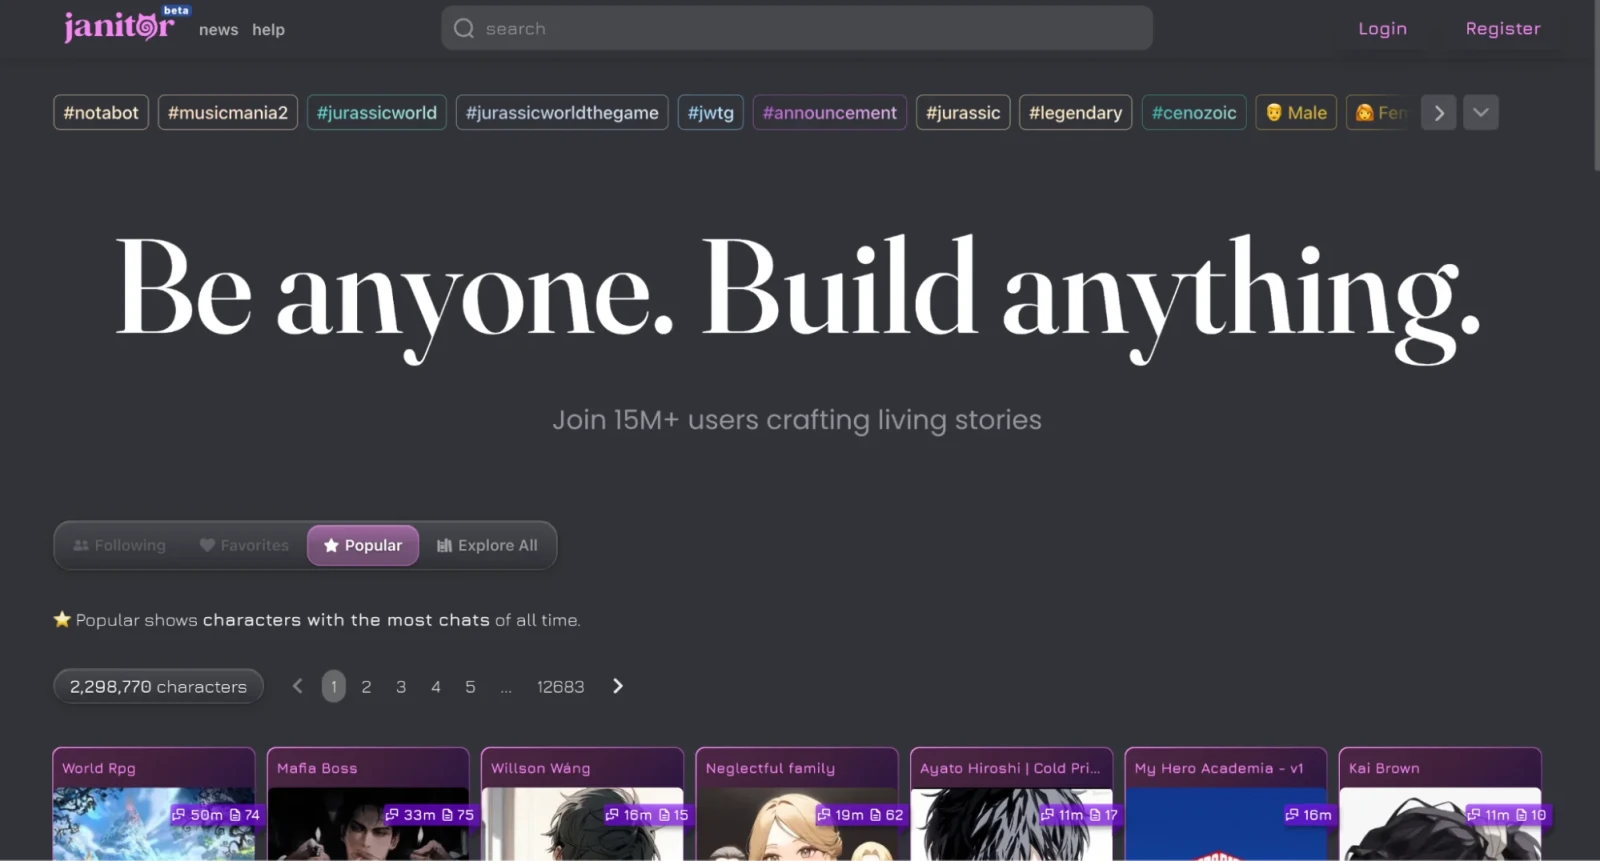Screen dimensions: 1600x861
Task: Open the World Rpg character card
Action: pyautogui.click(x=154, y=804)
